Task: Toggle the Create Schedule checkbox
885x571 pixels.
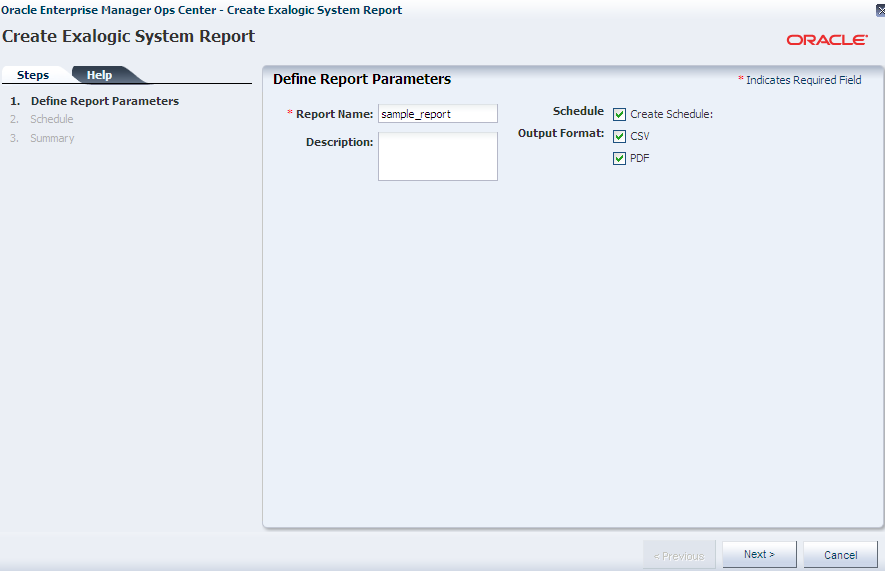Action: pyautogui.click(x=619, y=115)
